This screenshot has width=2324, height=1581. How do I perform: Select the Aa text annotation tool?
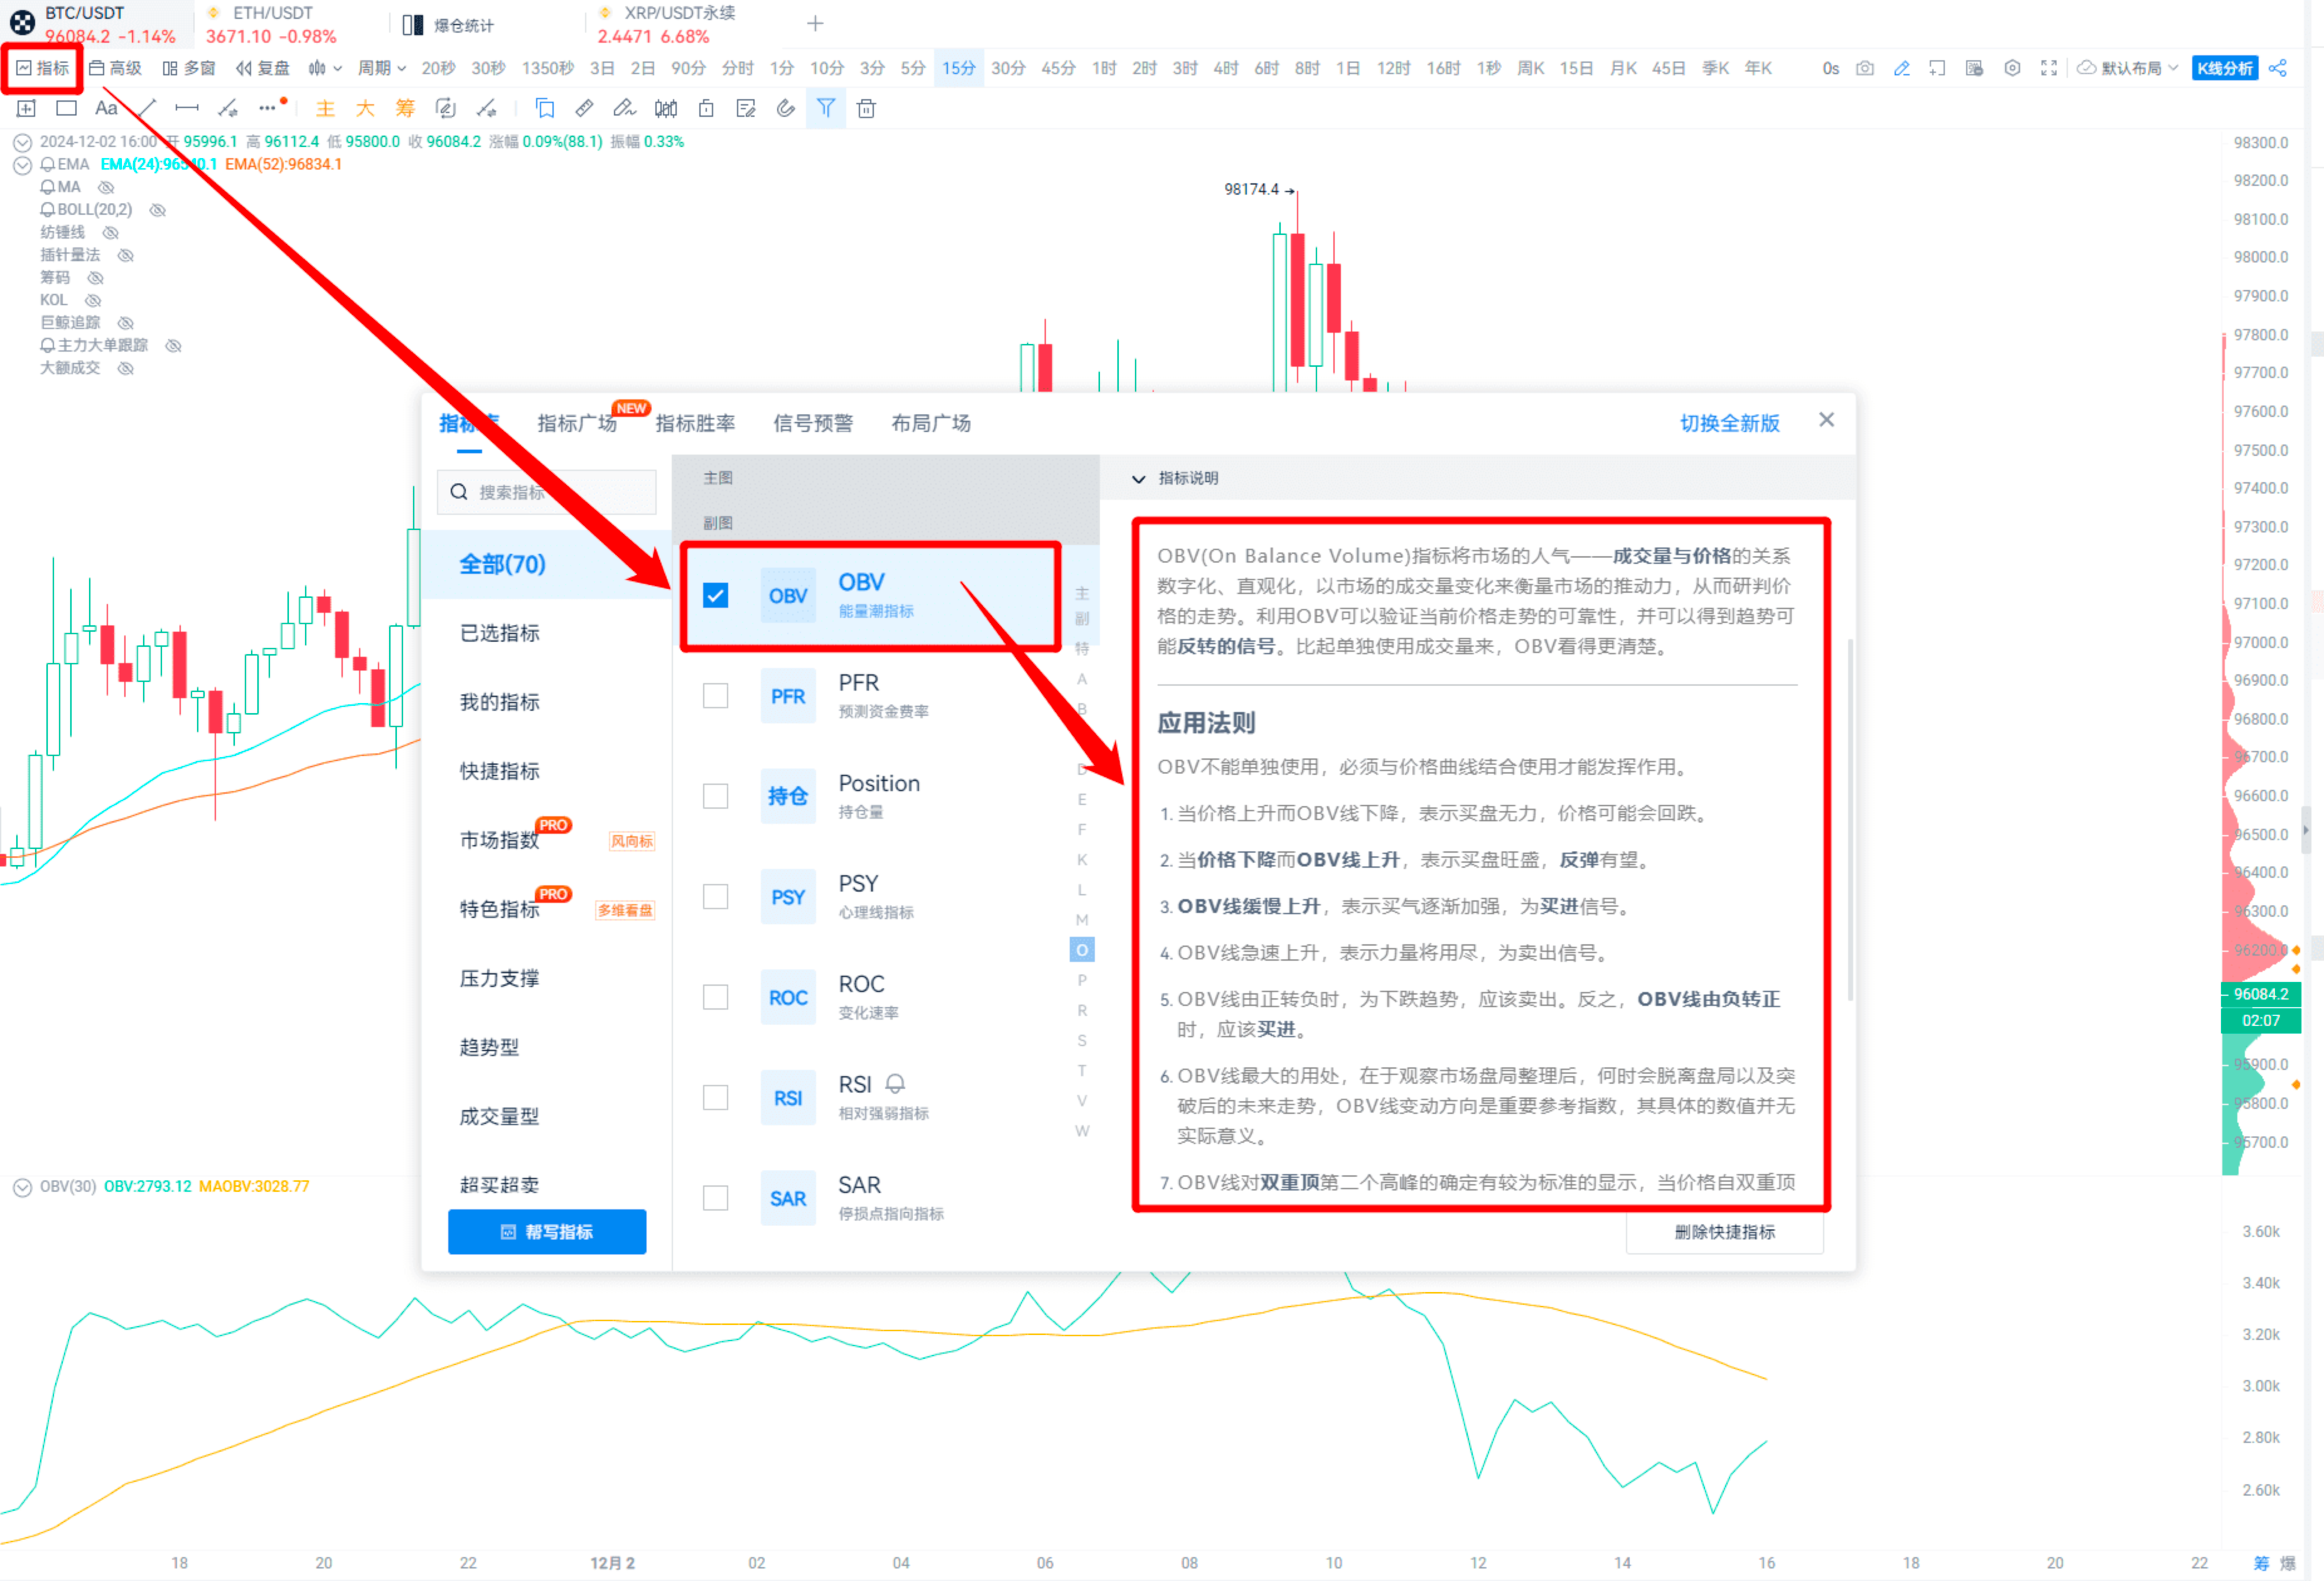(x=106, y=108)
